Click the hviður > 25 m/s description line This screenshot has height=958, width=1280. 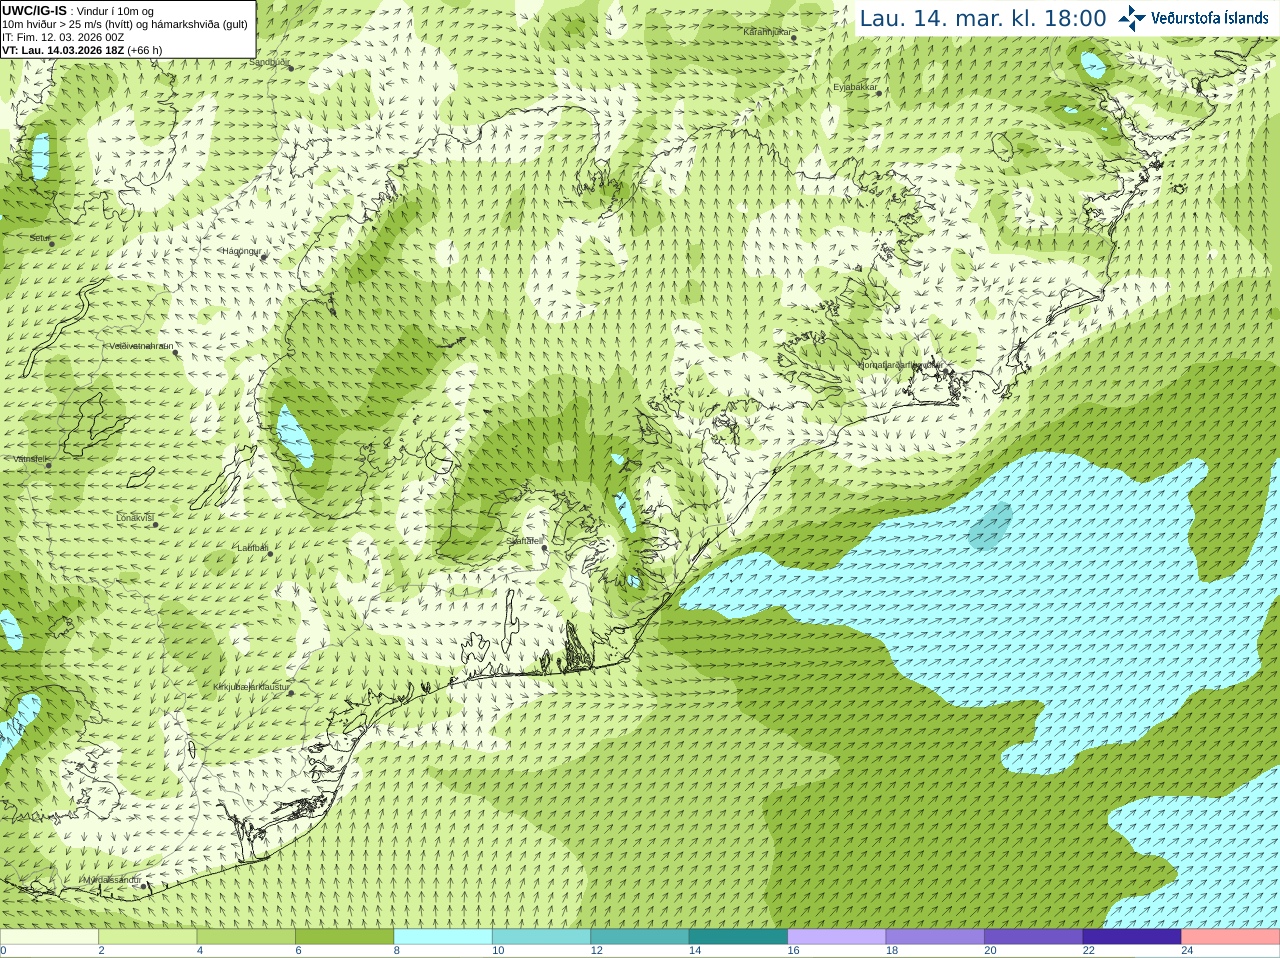click(125, 24)
